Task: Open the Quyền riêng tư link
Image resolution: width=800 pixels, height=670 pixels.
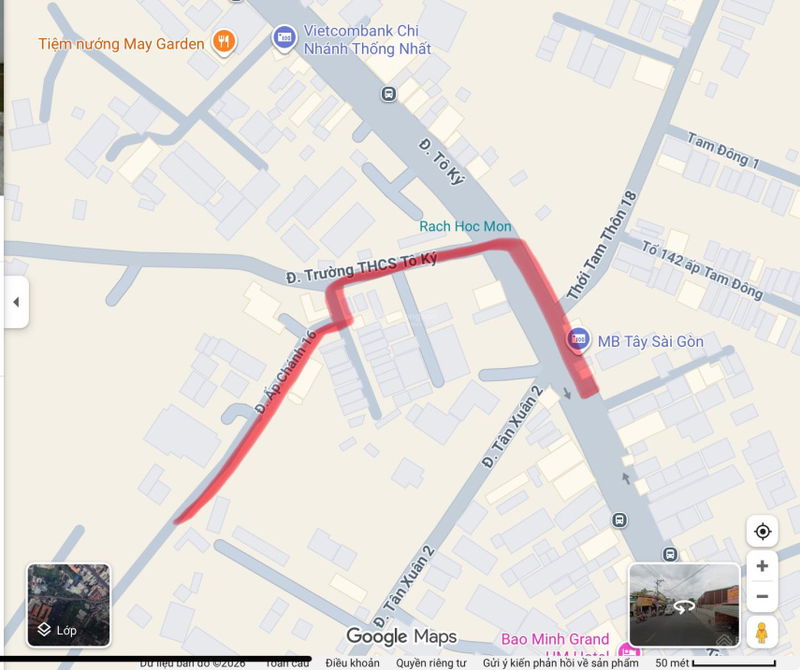Action: [x=431, y=662]
